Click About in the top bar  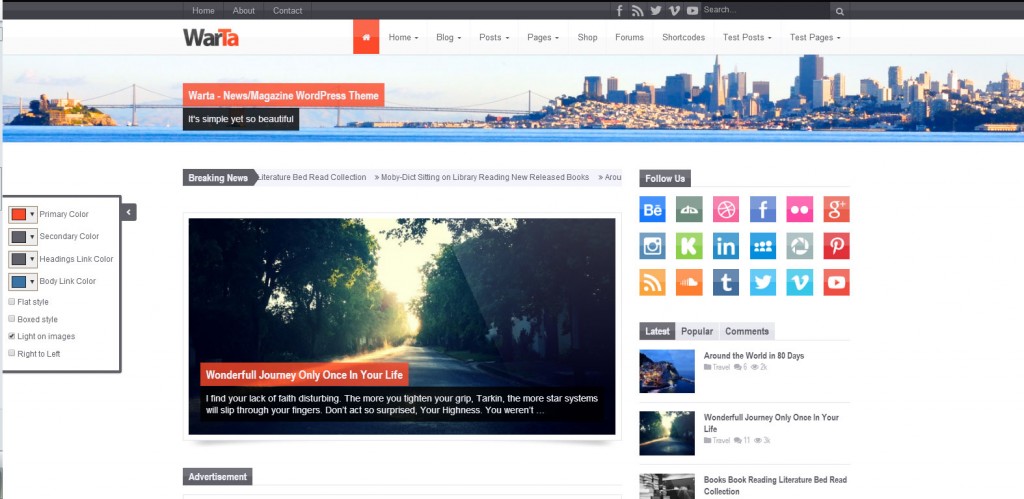244,10
